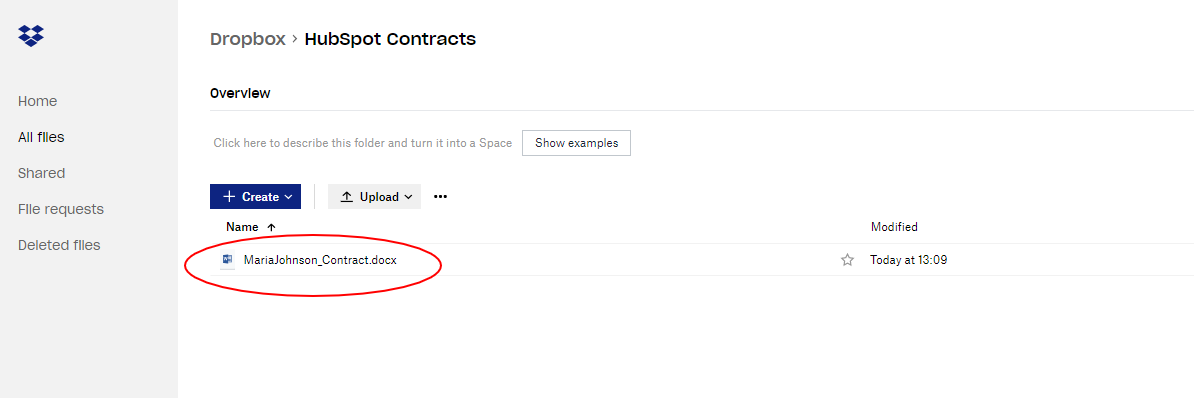This screenshot has height=398, width=1194.
Task: Expand the Create dropdown chevron
Action: pyautogui.click(x=288, y=197)
